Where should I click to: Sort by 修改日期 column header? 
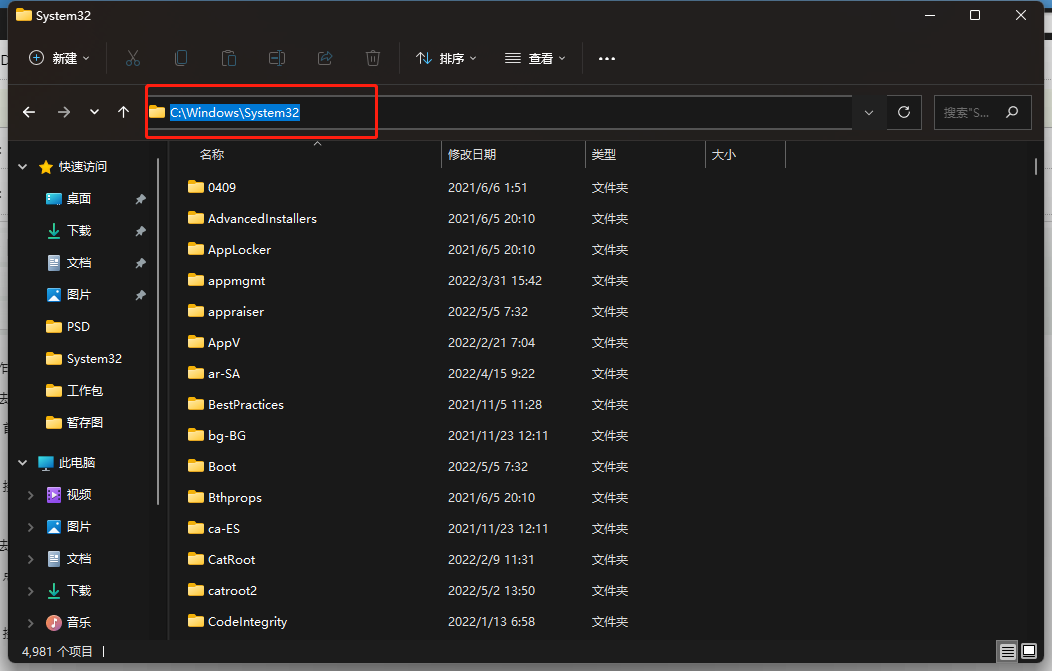click(x=472, y=155)
